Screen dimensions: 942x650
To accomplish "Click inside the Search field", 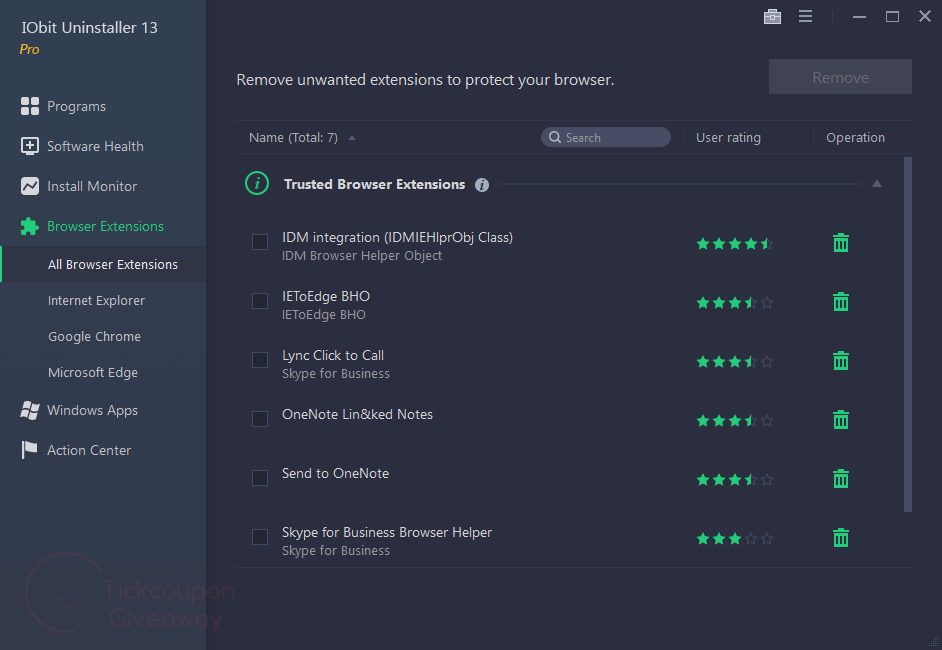I will (606, 137).
